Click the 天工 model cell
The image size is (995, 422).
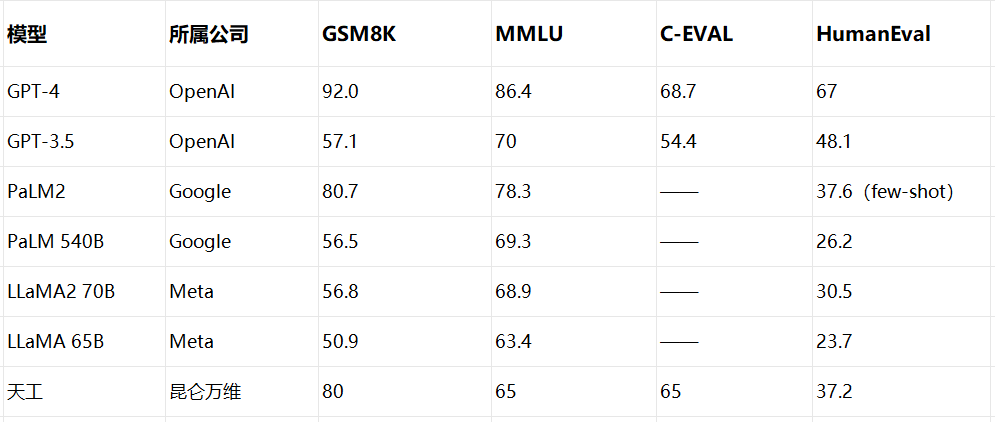point(25,392)
